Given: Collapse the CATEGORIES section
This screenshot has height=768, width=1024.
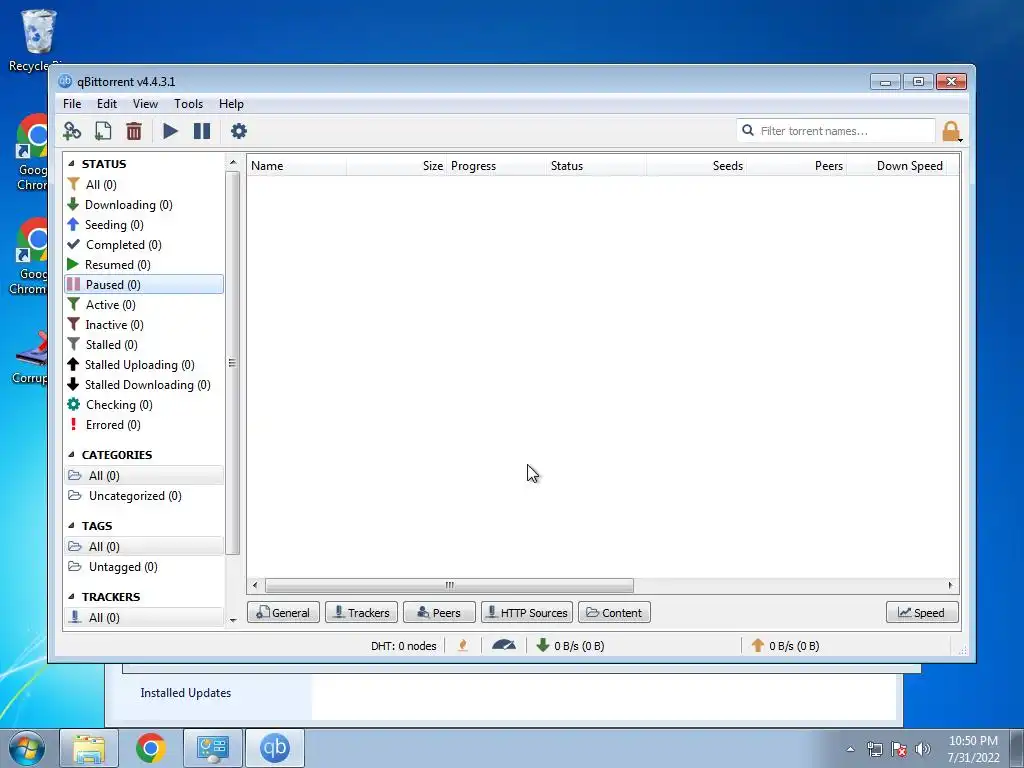Looking at the screenshot, I should [x=71, y=455].
